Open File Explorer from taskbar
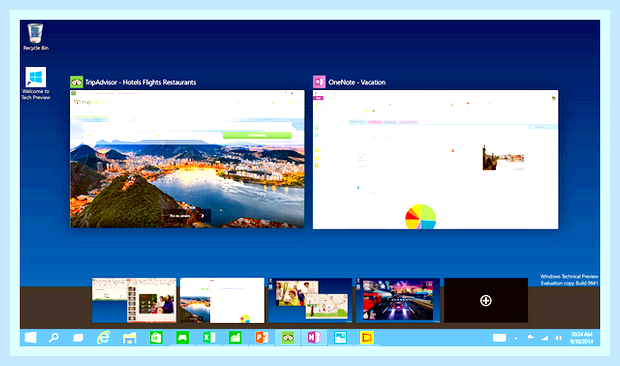This screenshot has height=366, width=620. 129,338
